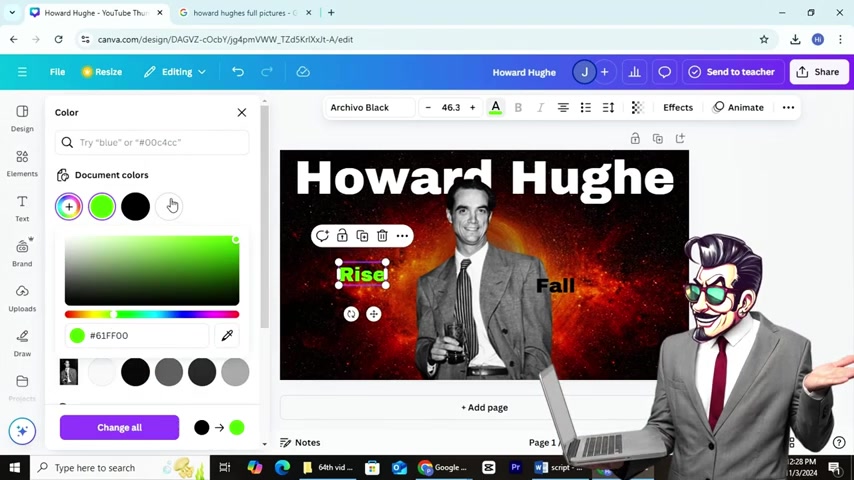Click the cloud save status icon
Image resolution: width=854 pixels, height=480 pixels.
303,72
